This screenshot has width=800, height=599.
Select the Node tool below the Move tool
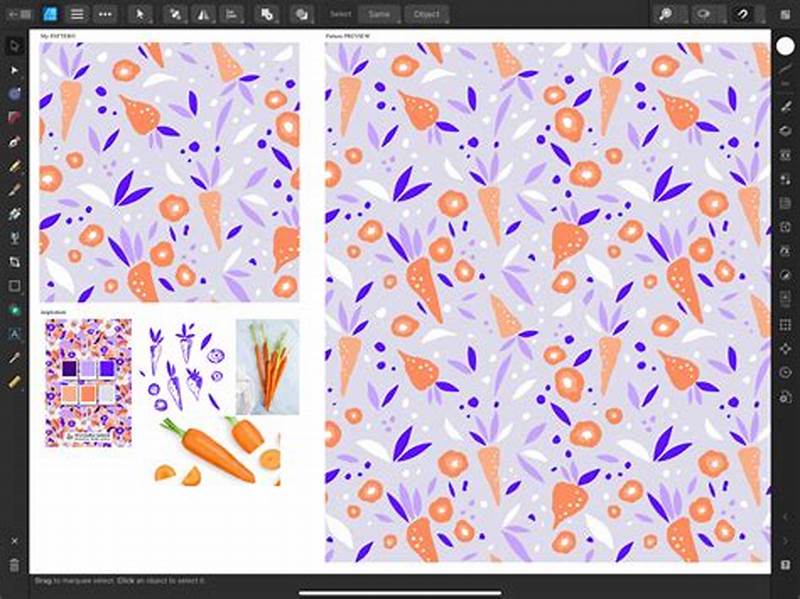13,70
